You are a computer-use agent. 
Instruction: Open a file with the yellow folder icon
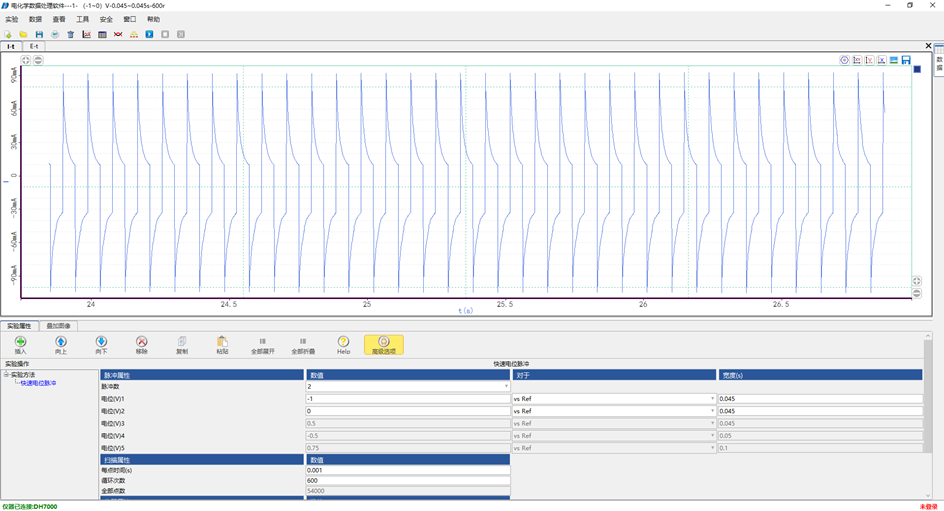pyautogui.click(x=23, y=34)
